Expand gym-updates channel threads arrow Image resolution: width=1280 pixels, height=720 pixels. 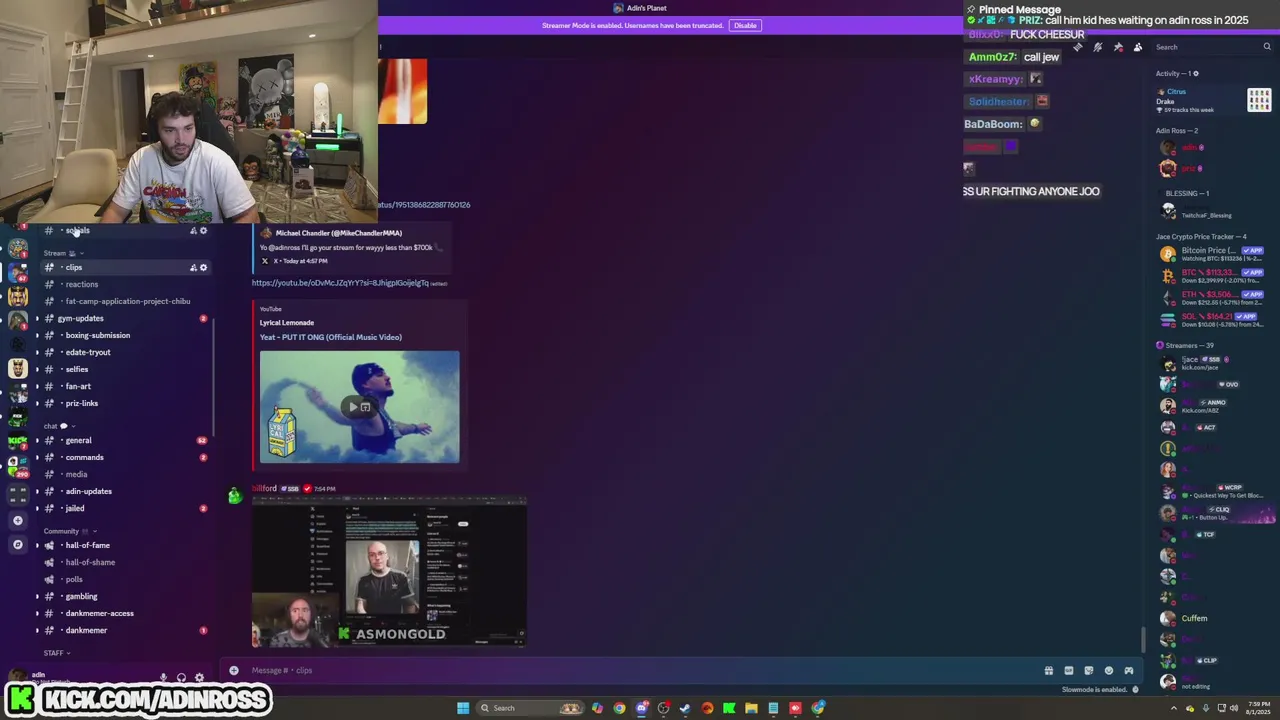coord(37,318)
